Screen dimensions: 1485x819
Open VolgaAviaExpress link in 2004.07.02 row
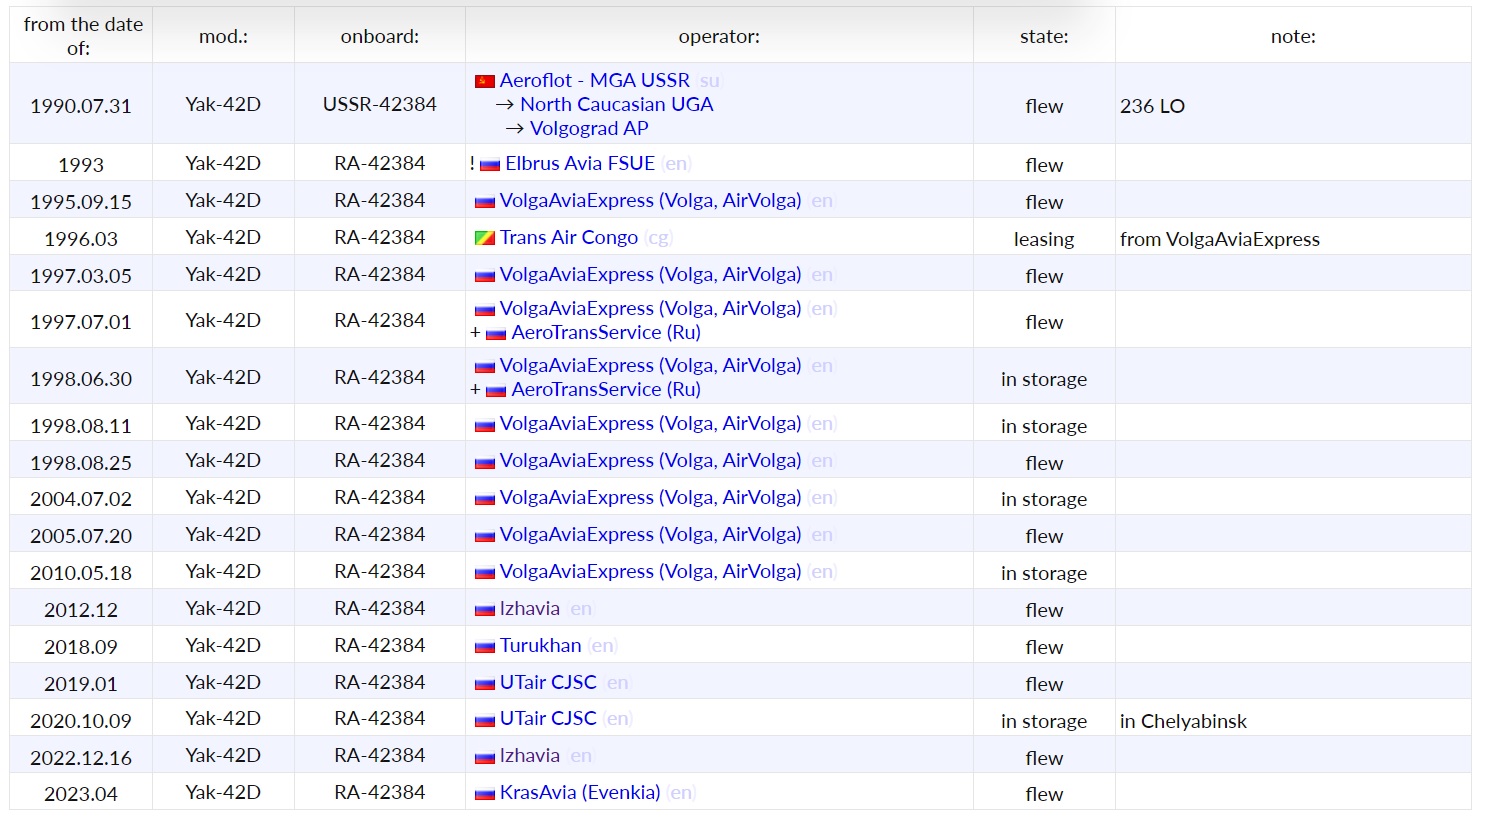pos(651,497)
